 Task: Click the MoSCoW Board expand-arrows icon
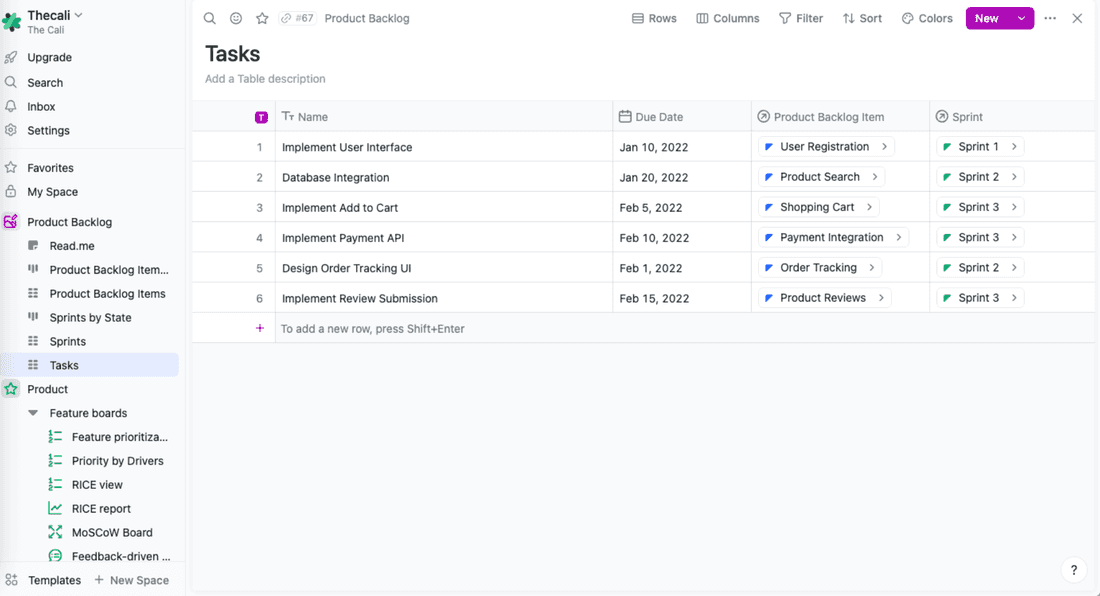coord(55,532)
